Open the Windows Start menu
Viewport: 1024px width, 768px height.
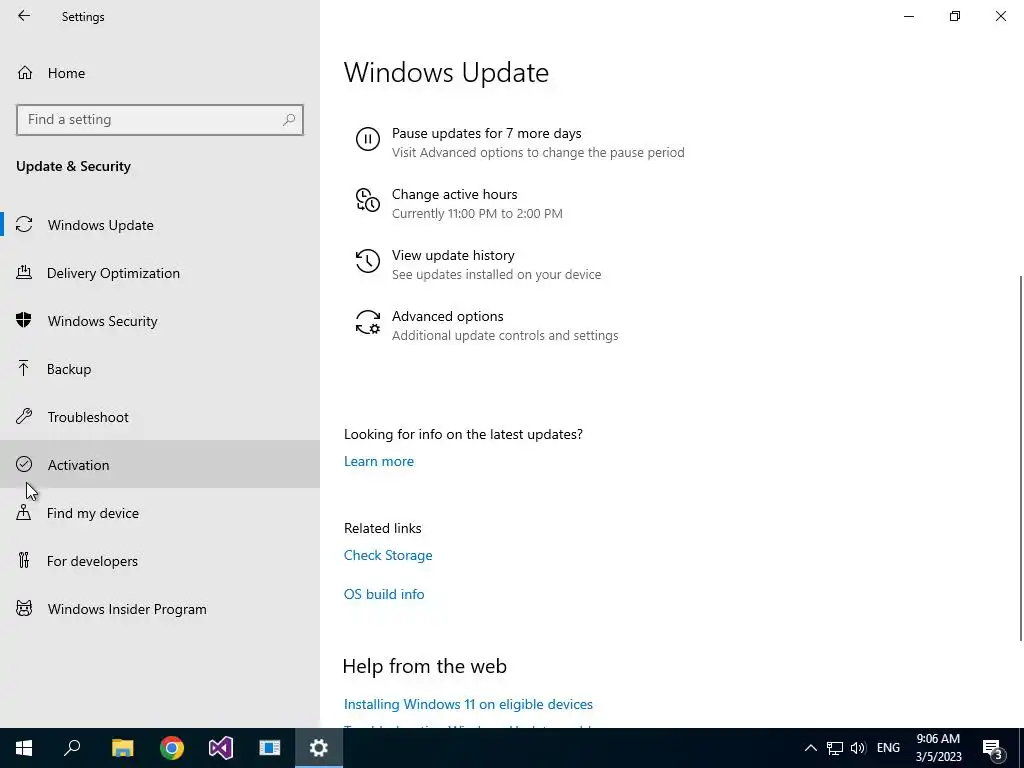[24, 748]
